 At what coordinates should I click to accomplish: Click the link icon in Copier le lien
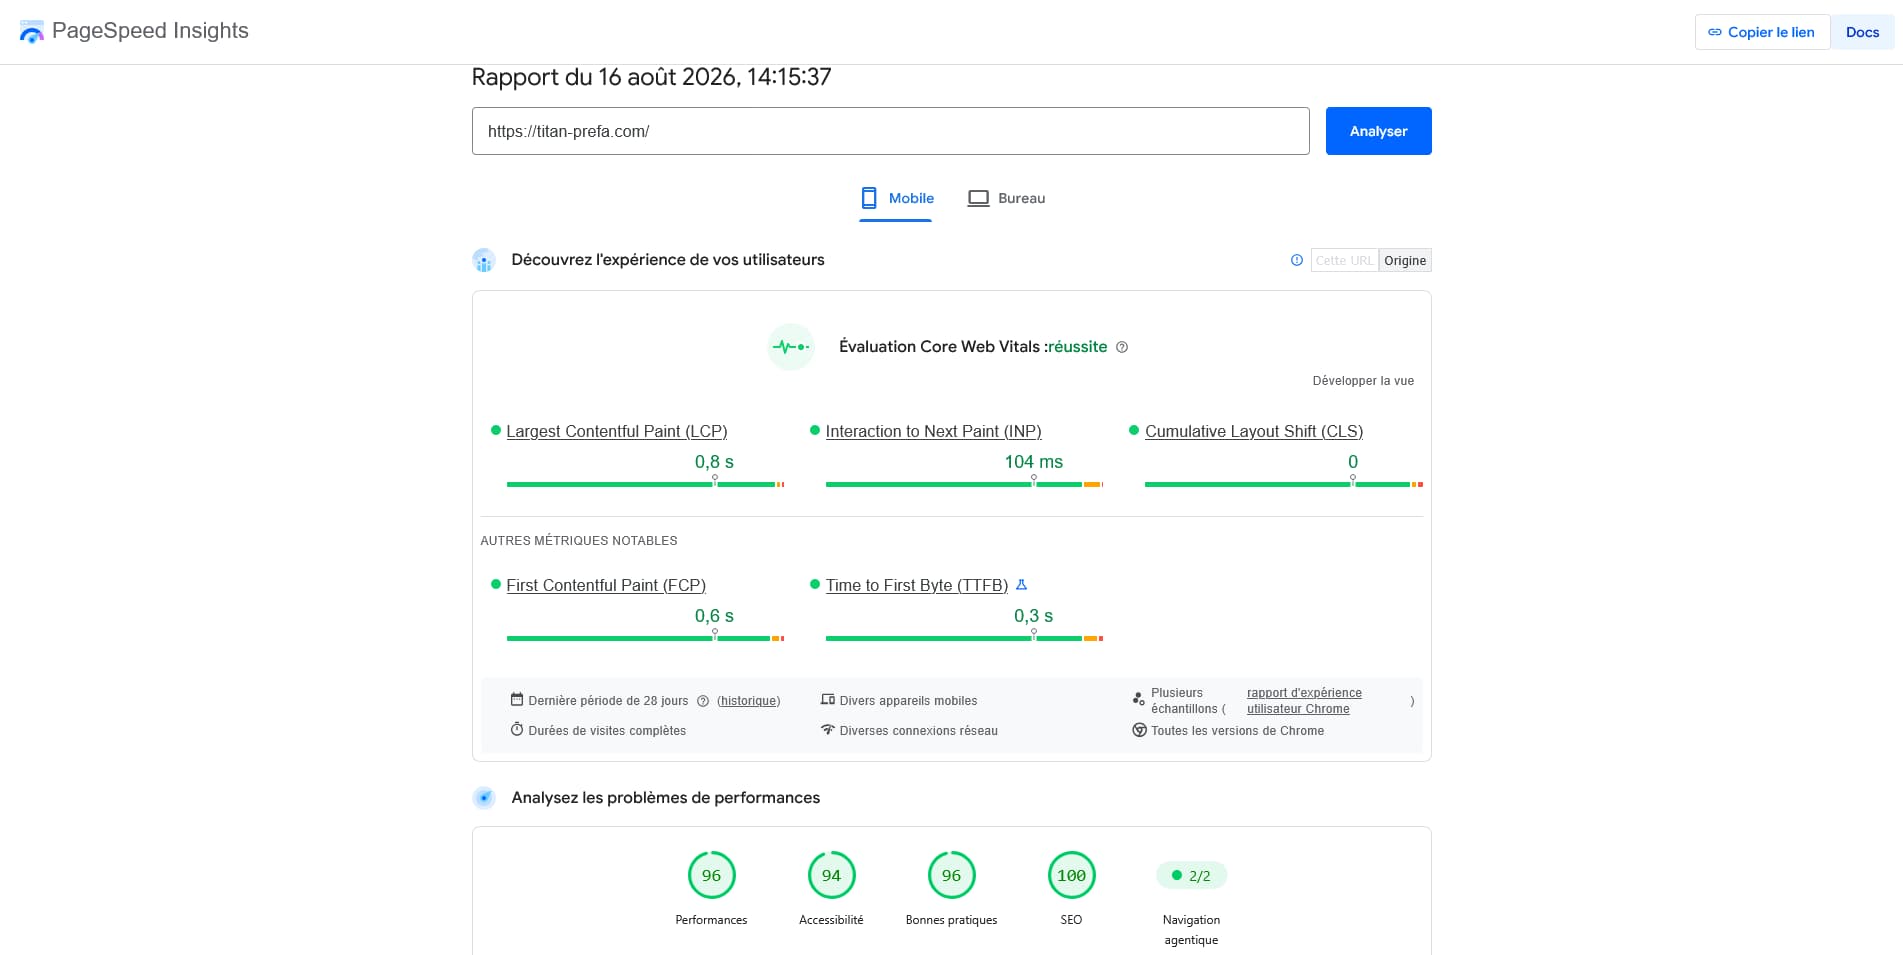tap(1715, 32)
